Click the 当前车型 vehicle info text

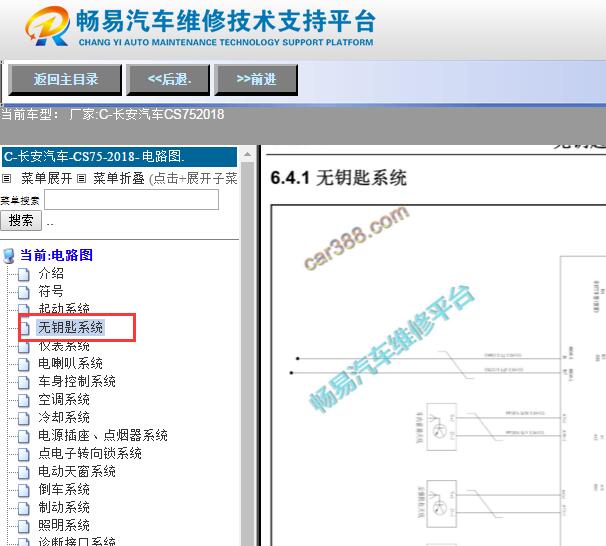click(x=112, y=114)
